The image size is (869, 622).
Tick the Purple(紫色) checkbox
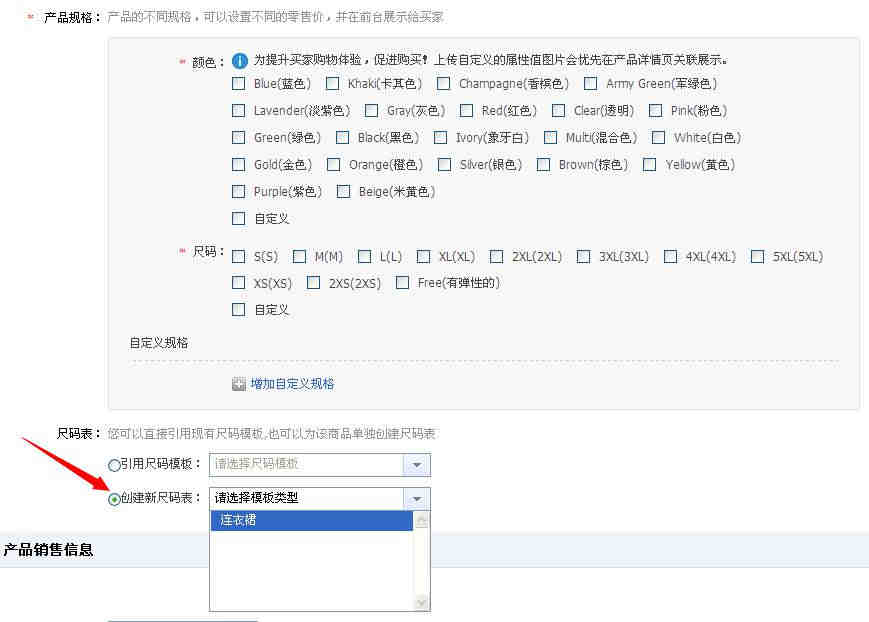[x=238, y=192]
